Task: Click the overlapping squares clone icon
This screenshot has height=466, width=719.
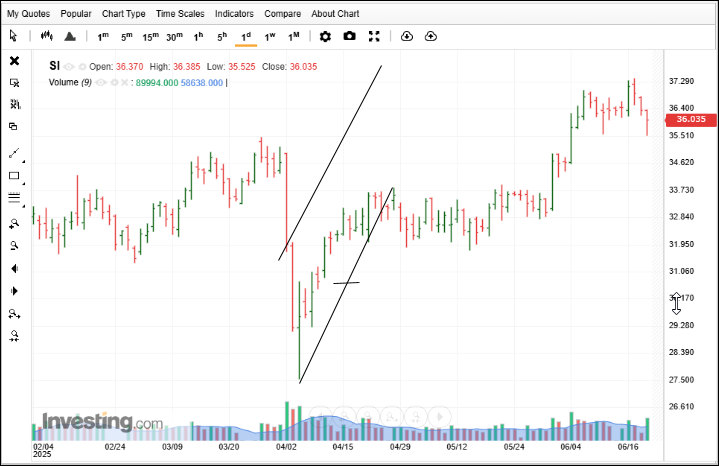Action: coord(13,127)
